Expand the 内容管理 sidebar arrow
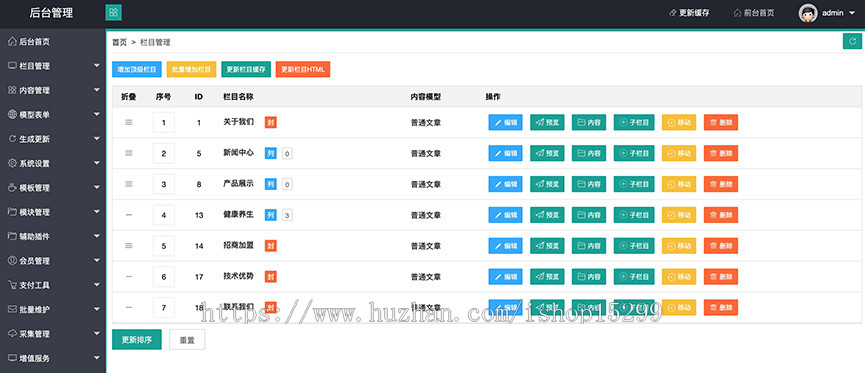 (x=97, y=90)
